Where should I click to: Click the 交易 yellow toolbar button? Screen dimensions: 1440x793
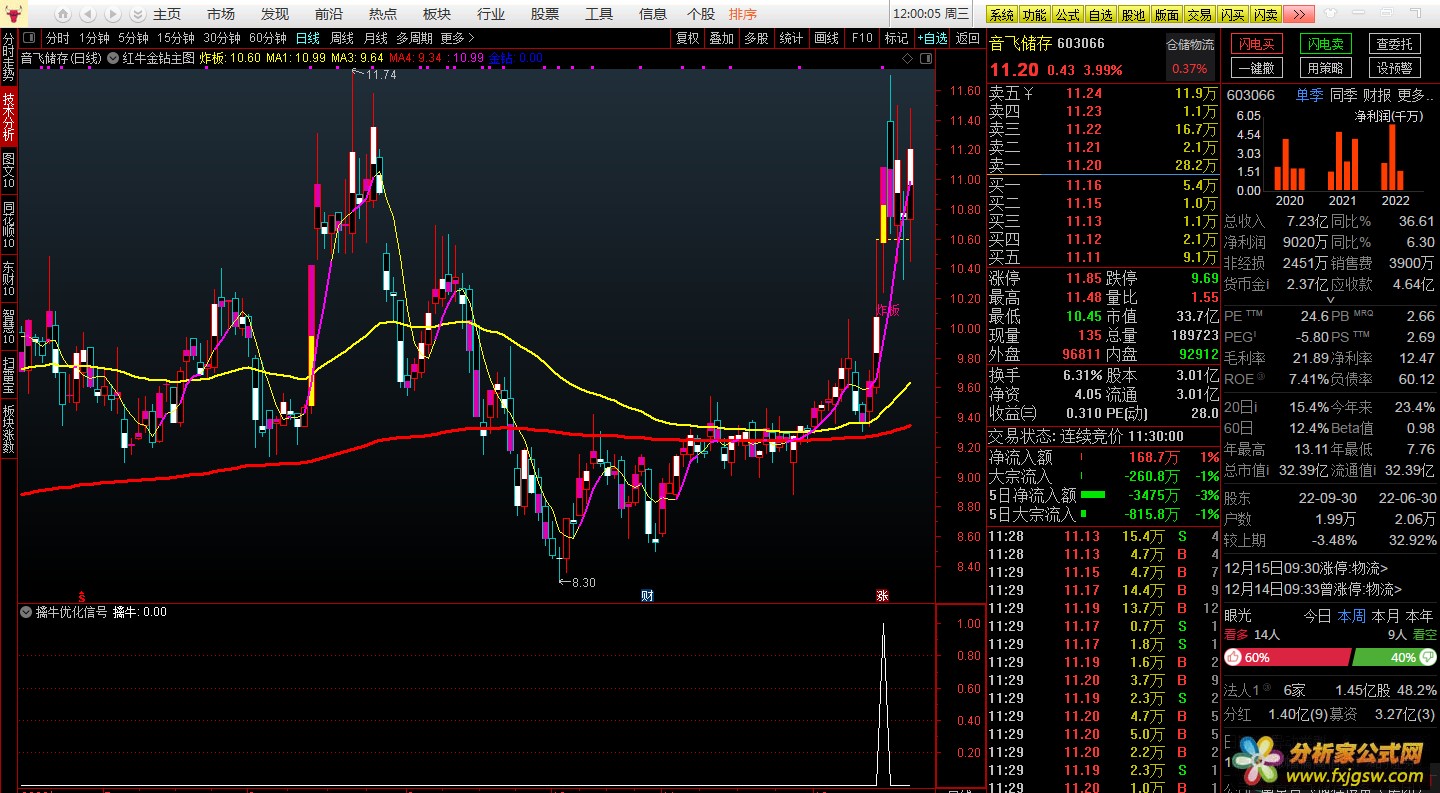[x=1199, y=14]
